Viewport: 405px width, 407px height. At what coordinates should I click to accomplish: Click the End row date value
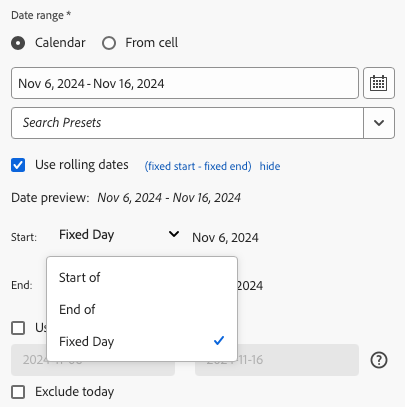click(x=250, y=286)
